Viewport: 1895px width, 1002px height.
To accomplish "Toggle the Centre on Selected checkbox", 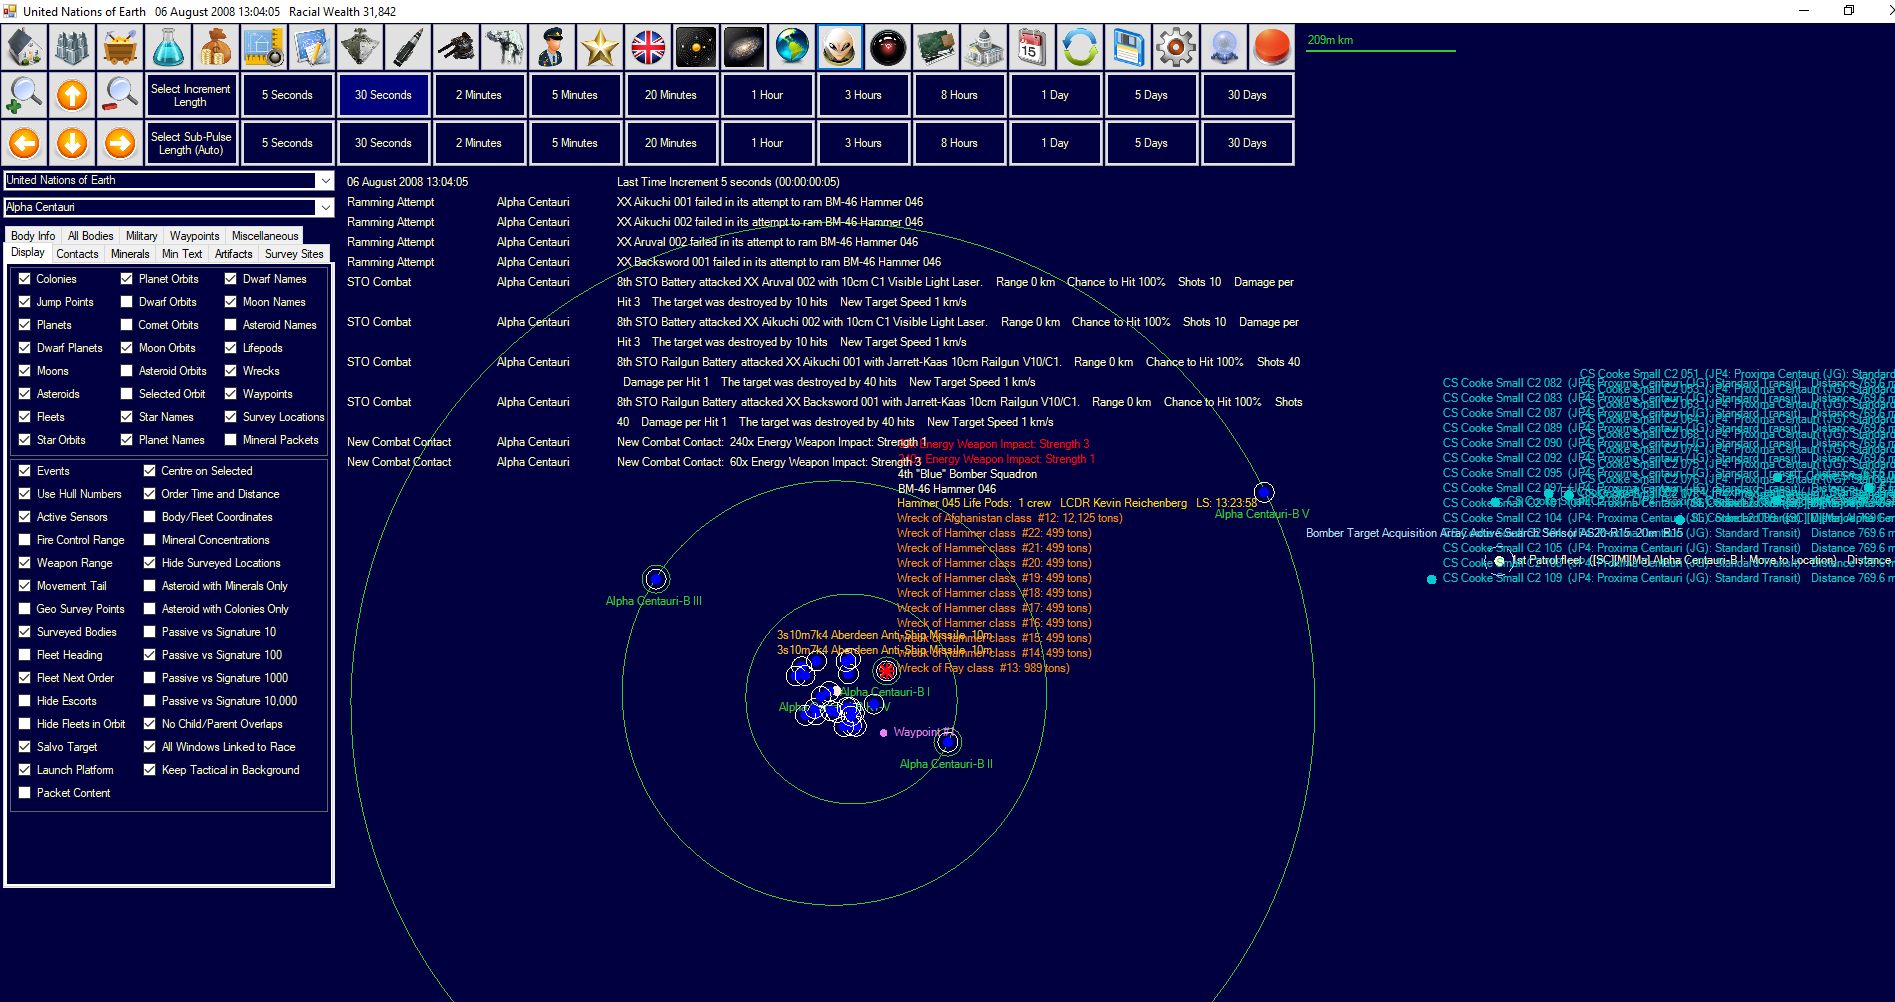I will 150,471.
